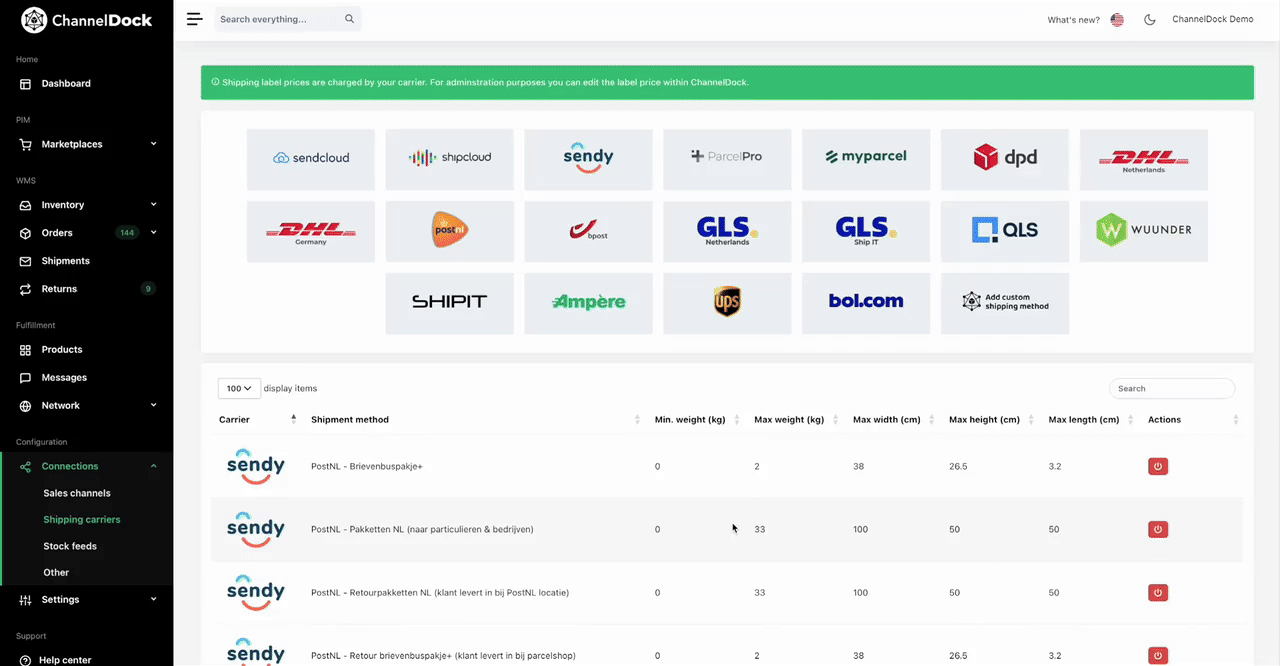Open the Shipping carriers submenu item
This screenshot has width=1280, height=666.
[82, 520]
